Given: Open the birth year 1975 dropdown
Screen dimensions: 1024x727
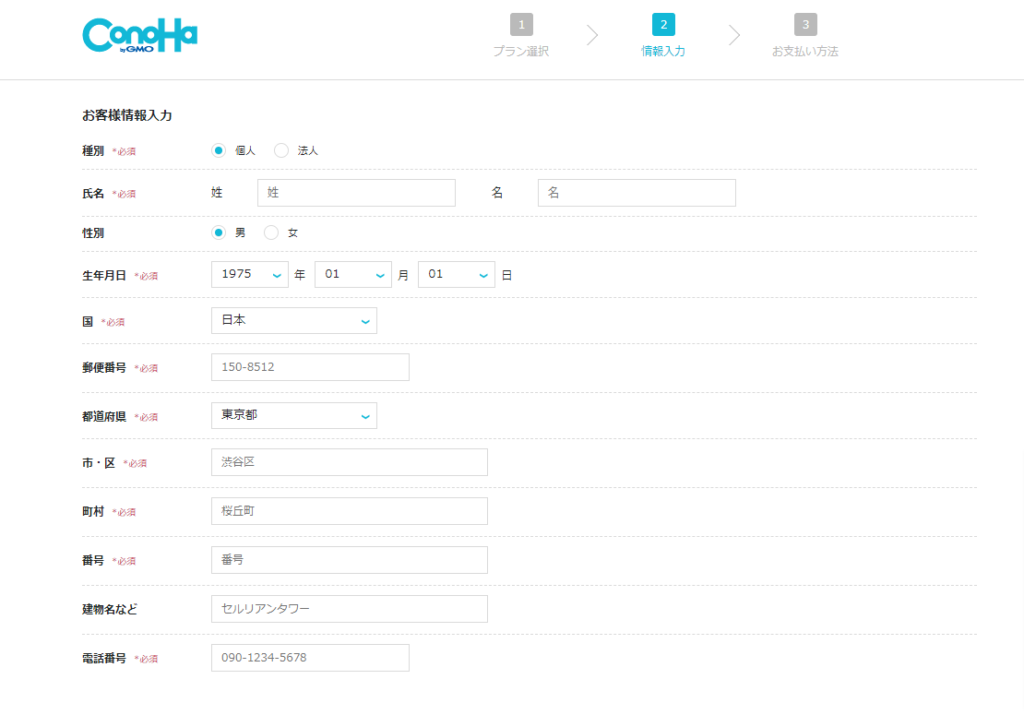Looking at the screenshot, I should (249, 274).
